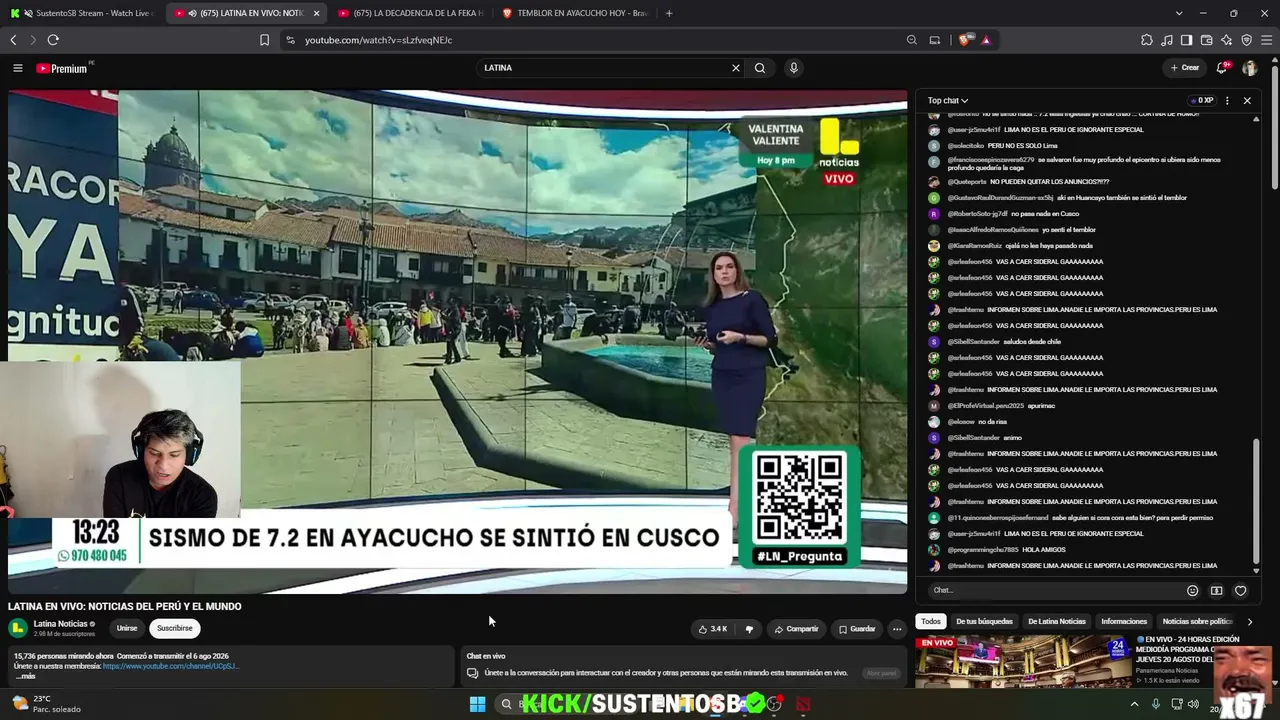Click the taskbar microphone tray icon

tap(1155, 704)
